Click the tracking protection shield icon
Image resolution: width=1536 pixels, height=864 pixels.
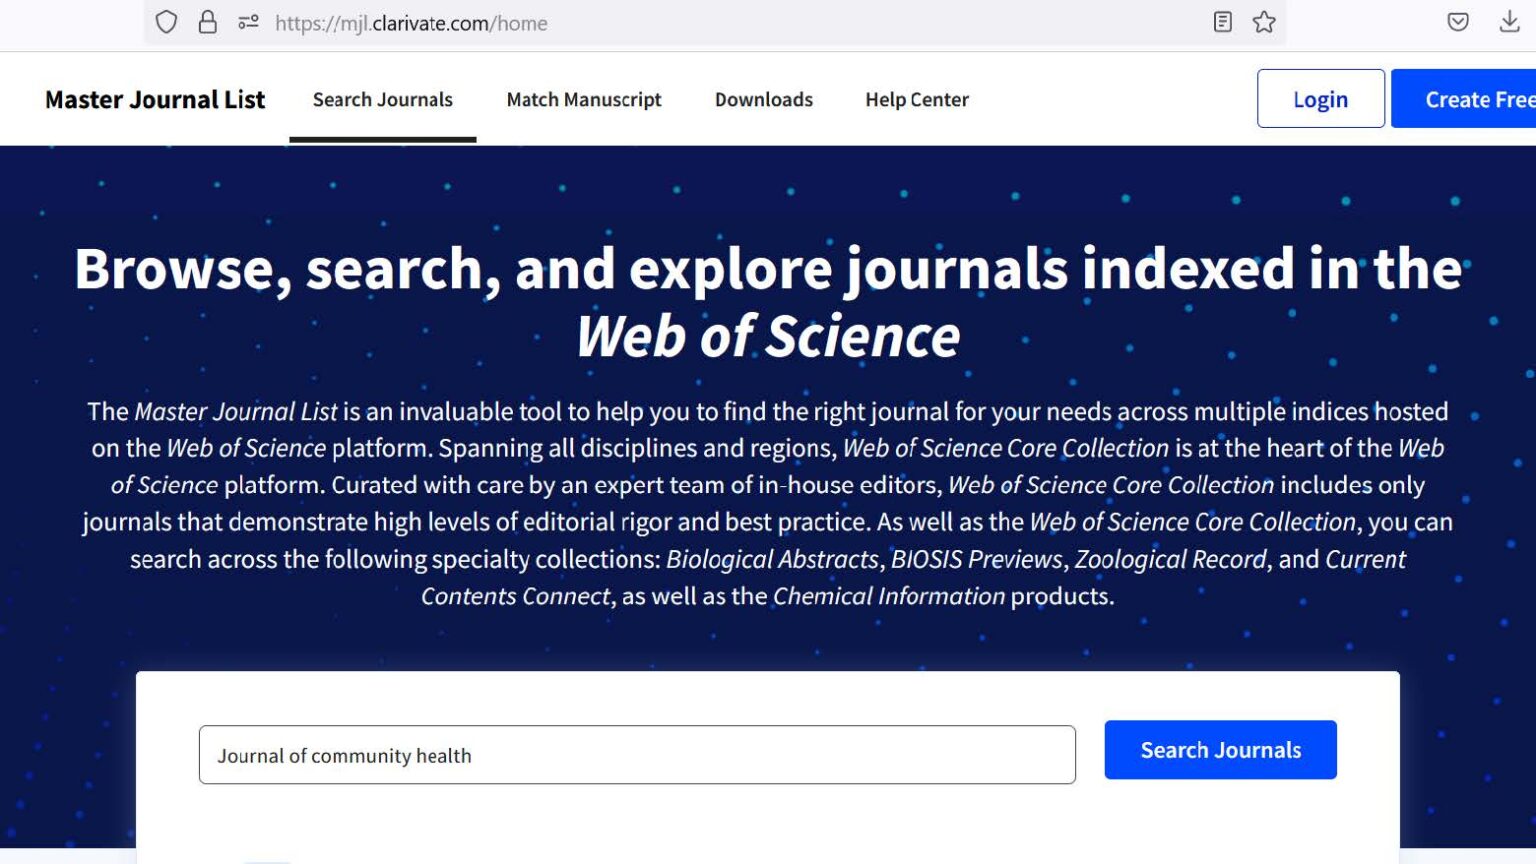point(166,22)
